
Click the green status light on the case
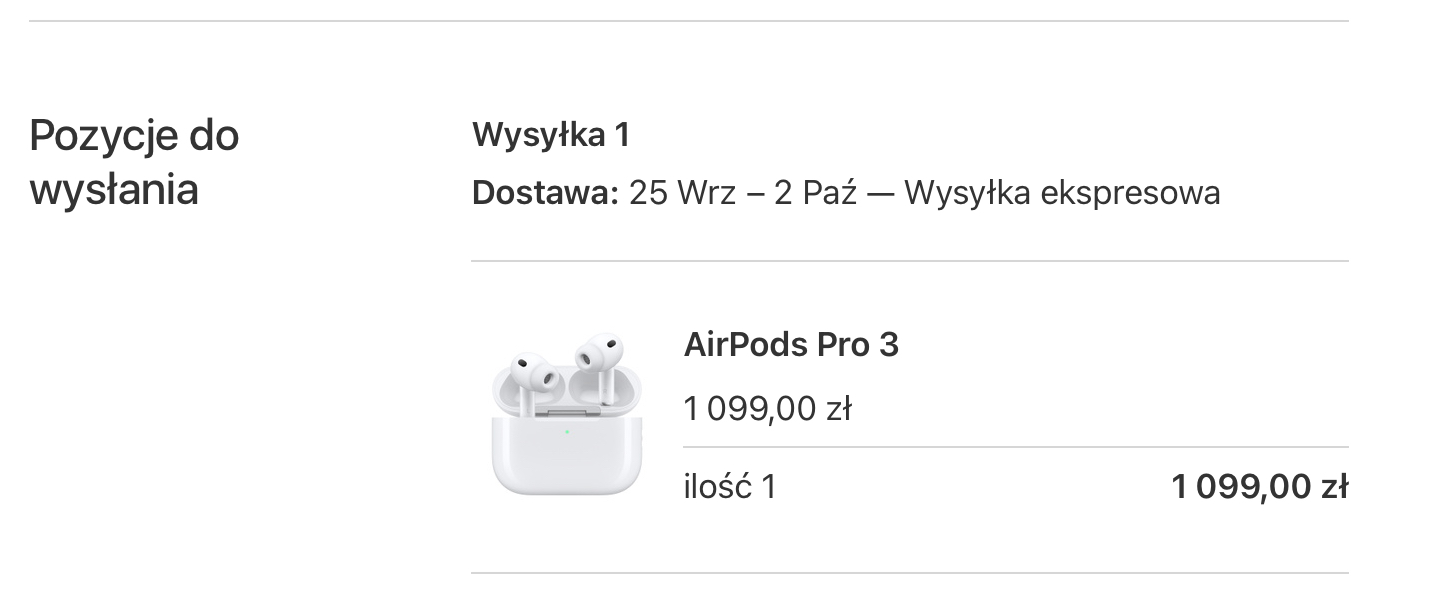567,432
